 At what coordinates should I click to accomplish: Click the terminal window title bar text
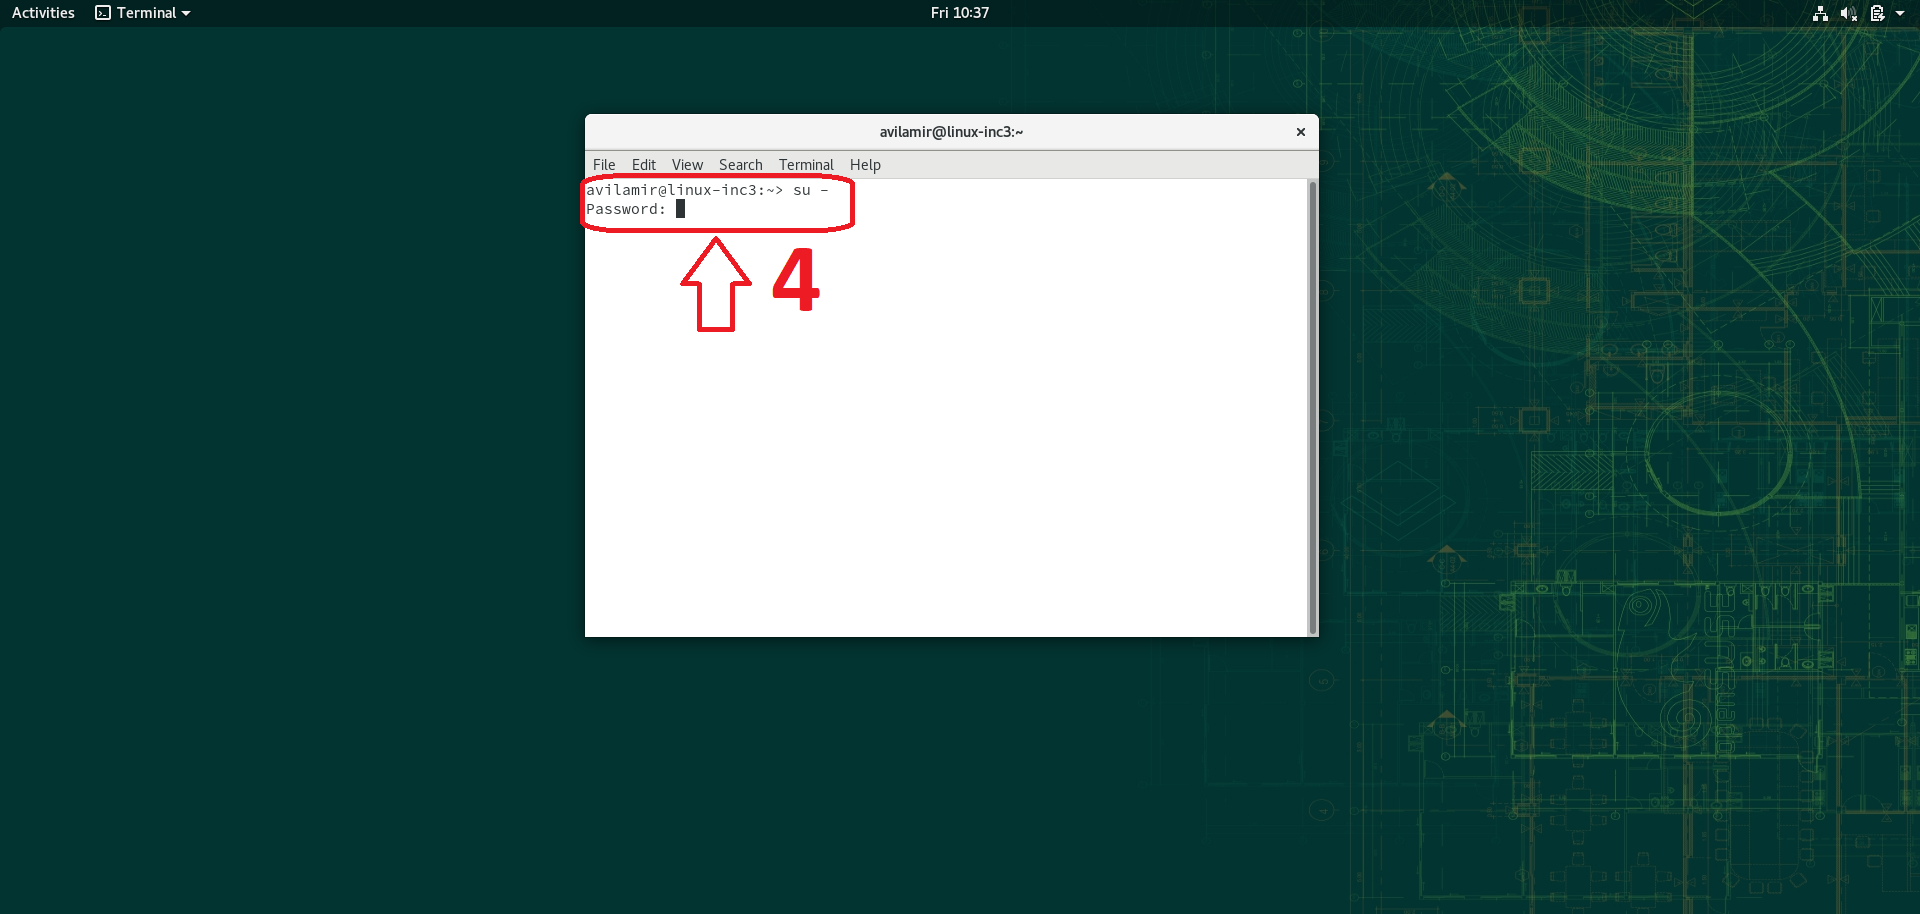click(x=951, y=132)
